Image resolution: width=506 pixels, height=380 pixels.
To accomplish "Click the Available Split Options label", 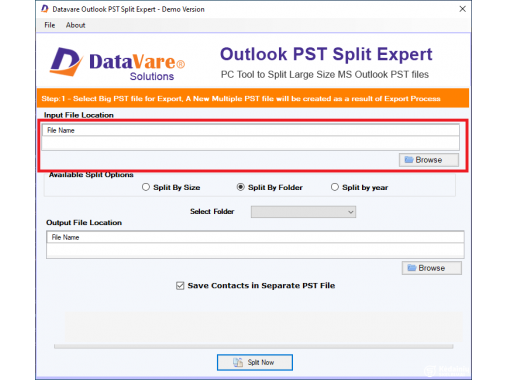I will coord(91,175).
